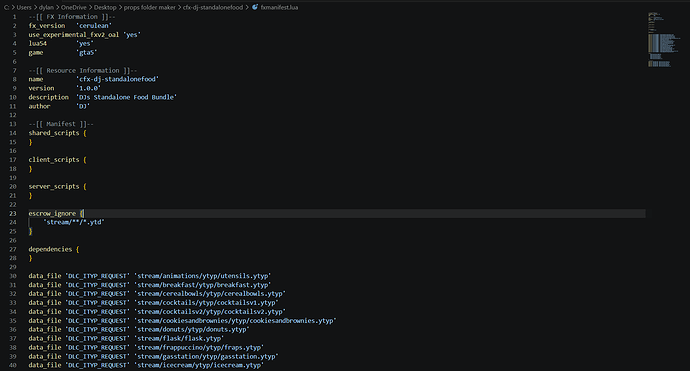690x371 pixels.
Task: Select the dylan breadcrumb folder
Action: pos(46,7)
